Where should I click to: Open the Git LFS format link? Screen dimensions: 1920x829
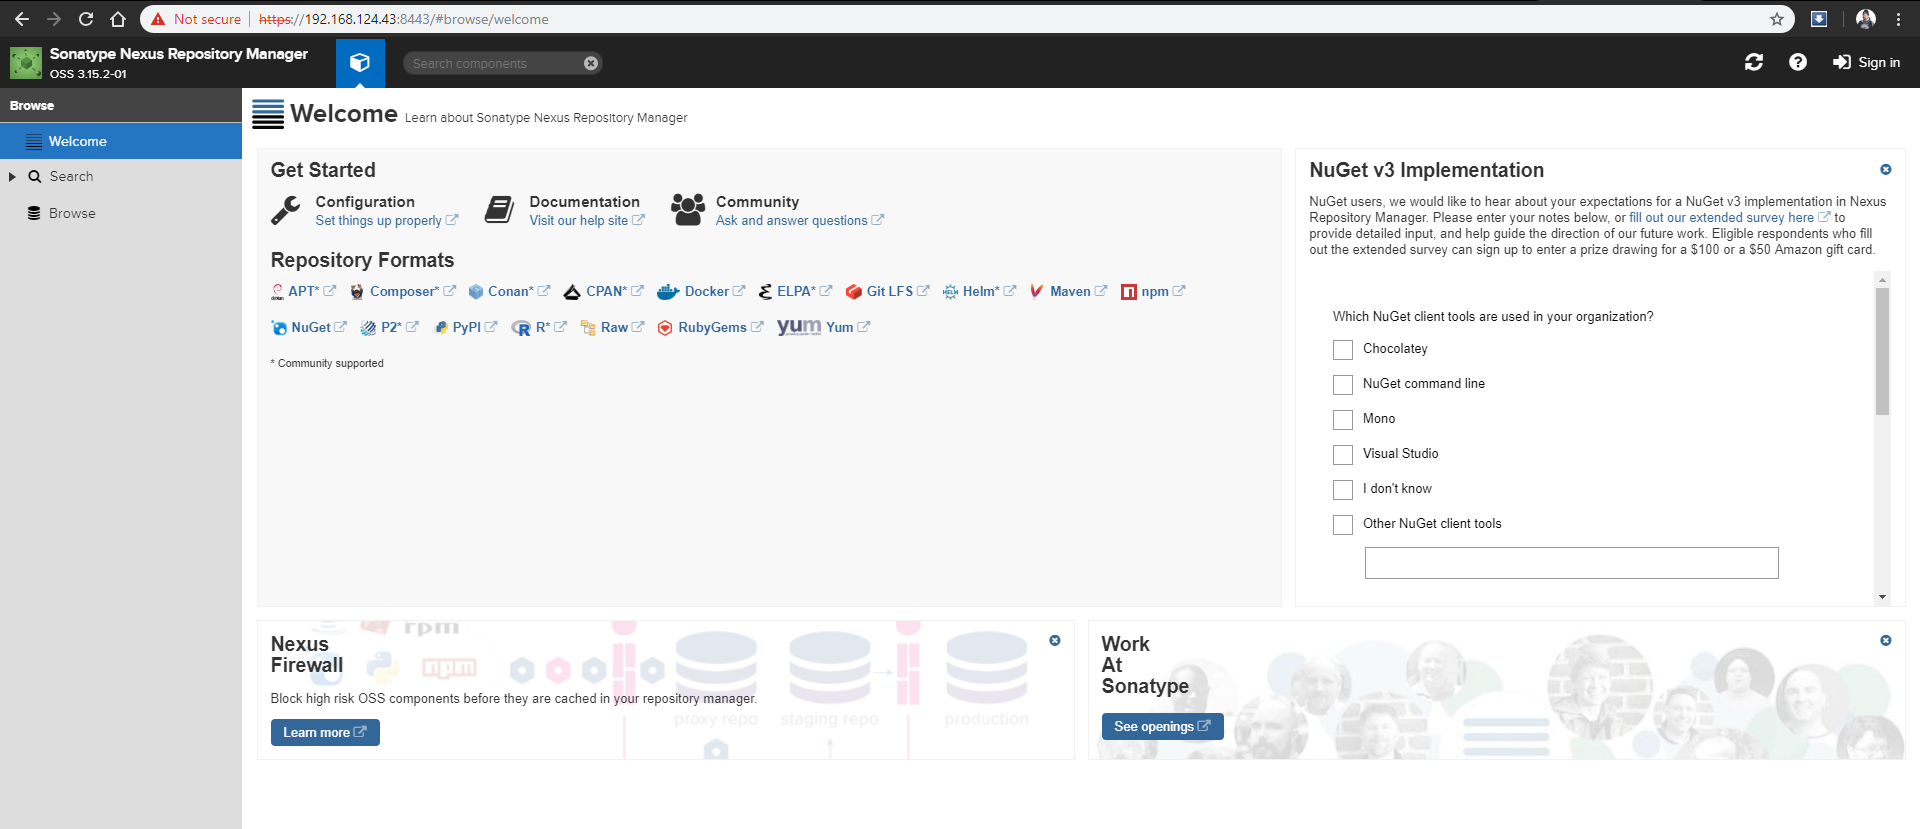pyautogui.click(x=888, y=291)
